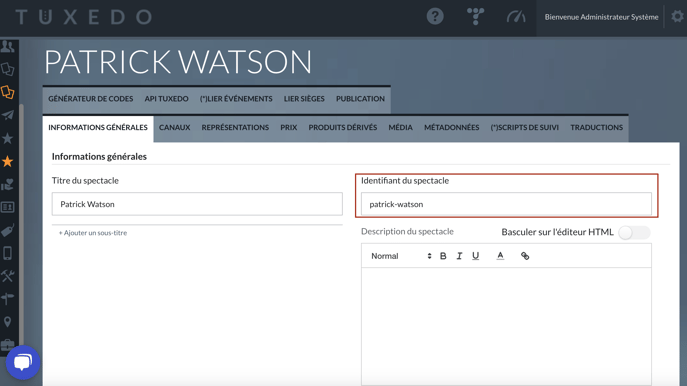Open the text color picker
The image size is (687, 386).
pos(500,256)
